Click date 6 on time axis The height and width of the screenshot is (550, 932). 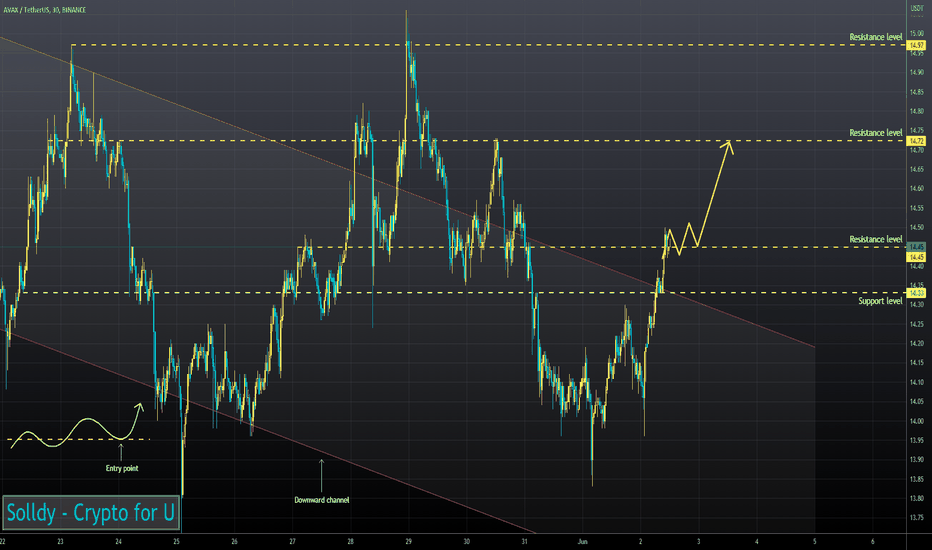click(873, 542)
